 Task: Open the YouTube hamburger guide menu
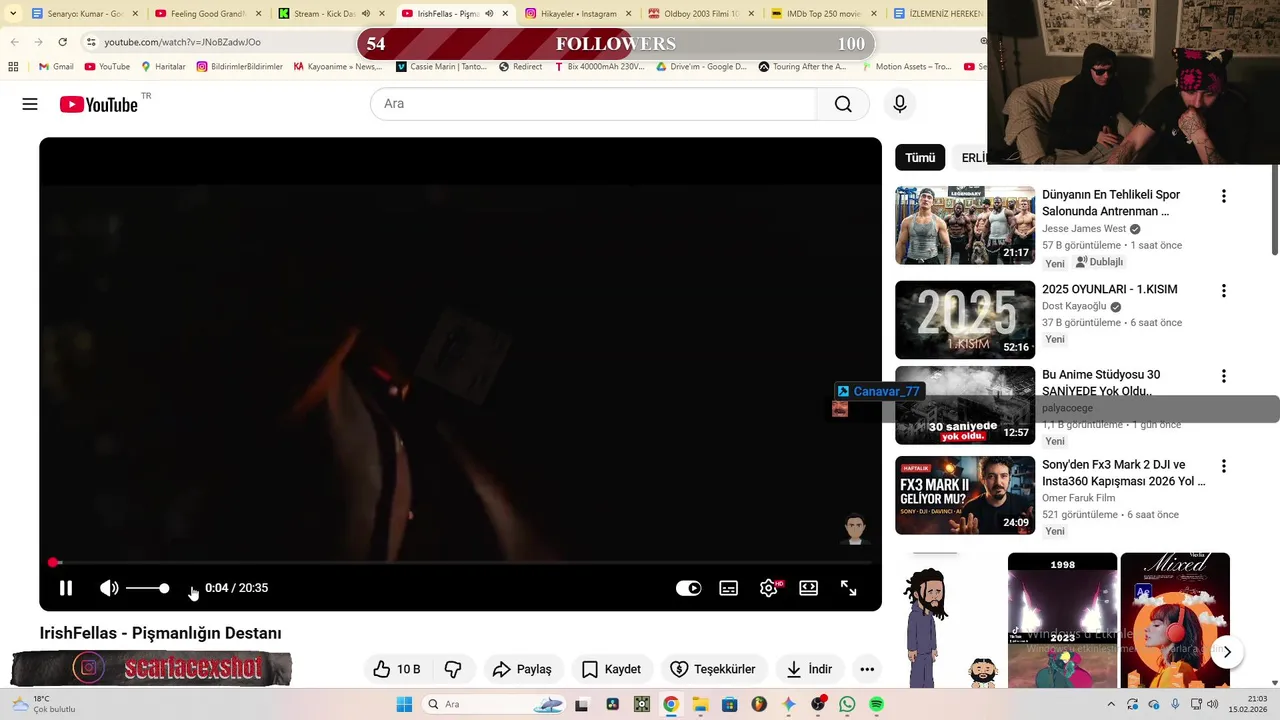[x=30, y=104]
